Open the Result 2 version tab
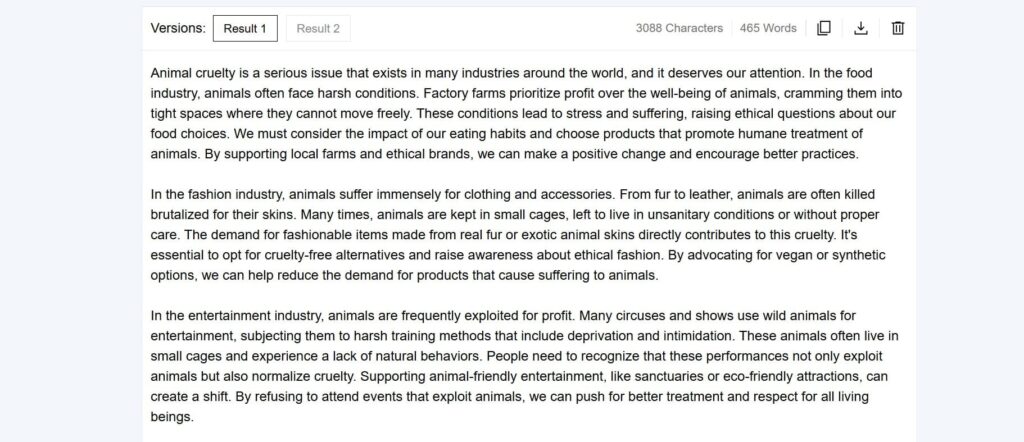1024x442 pixels. click(x=318, y=28)
